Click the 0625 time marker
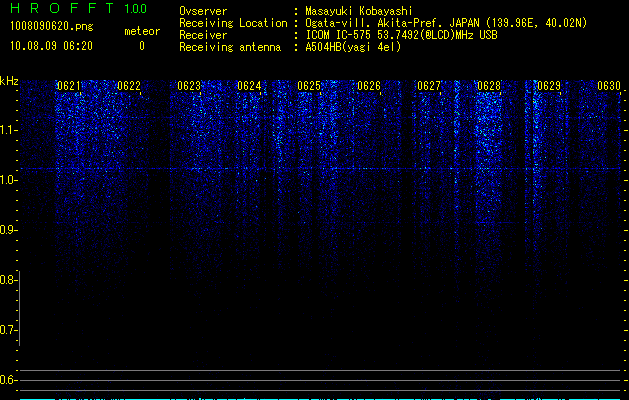The width and height of the screenshot is (629, 400). [309, 86]
